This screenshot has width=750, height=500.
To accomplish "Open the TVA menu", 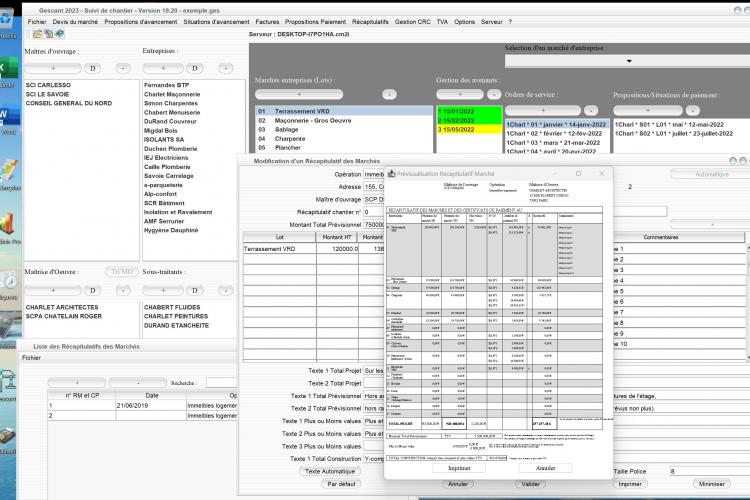I will [442, 22].
